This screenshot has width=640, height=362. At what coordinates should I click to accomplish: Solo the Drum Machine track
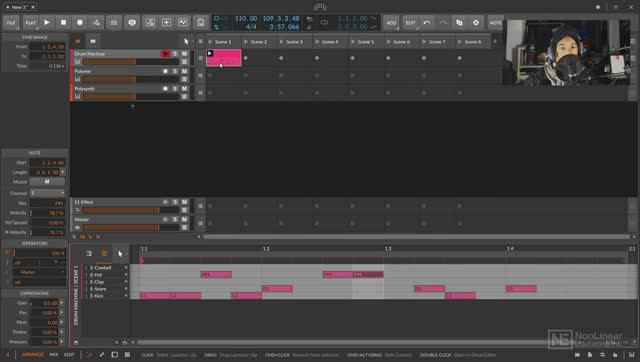(x=175, y=53)
